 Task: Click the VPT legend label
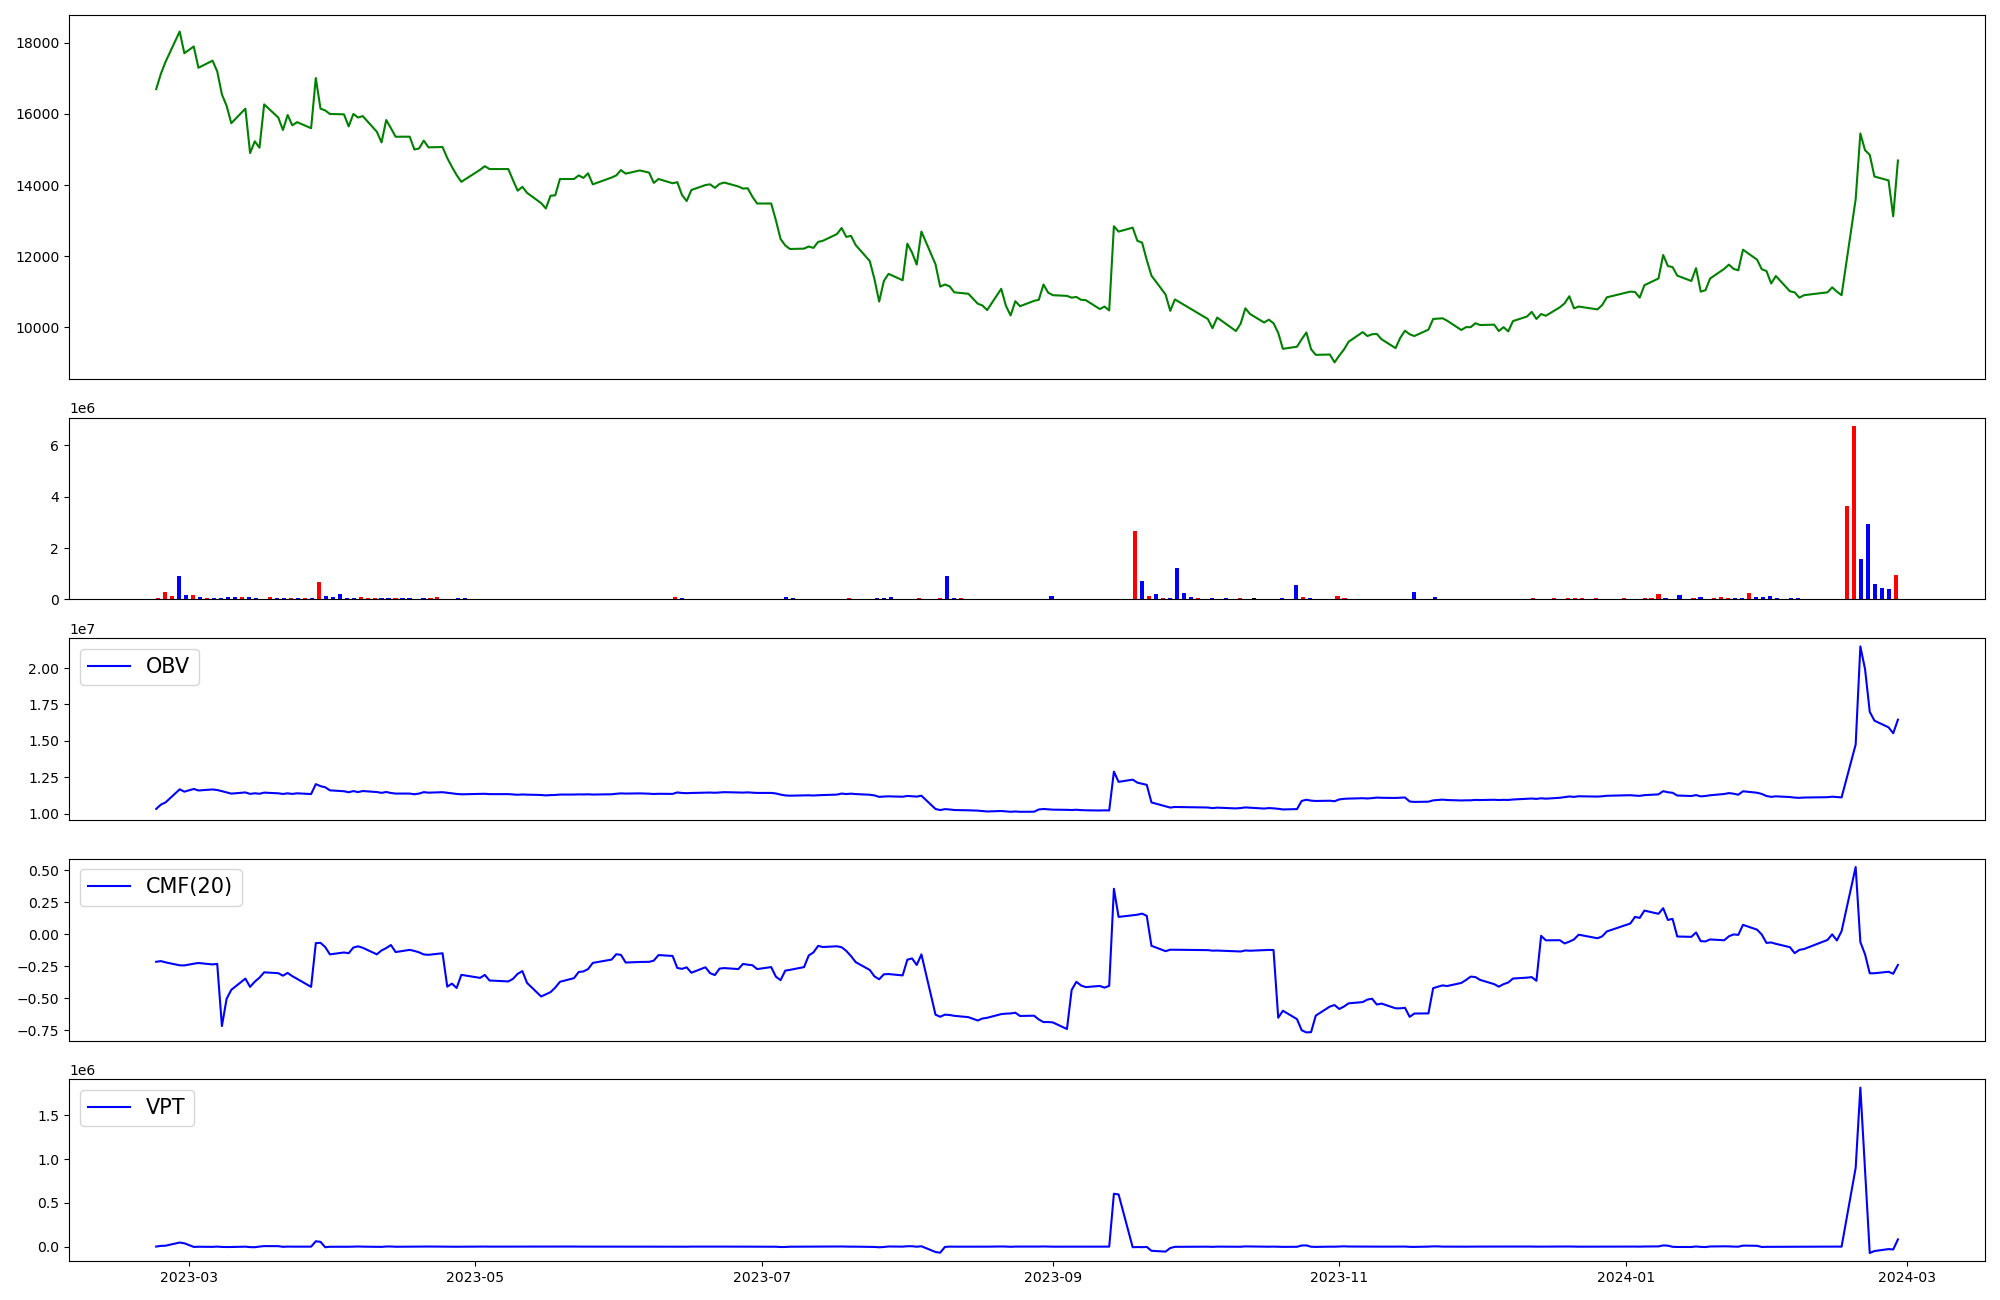click(165, 1107)
